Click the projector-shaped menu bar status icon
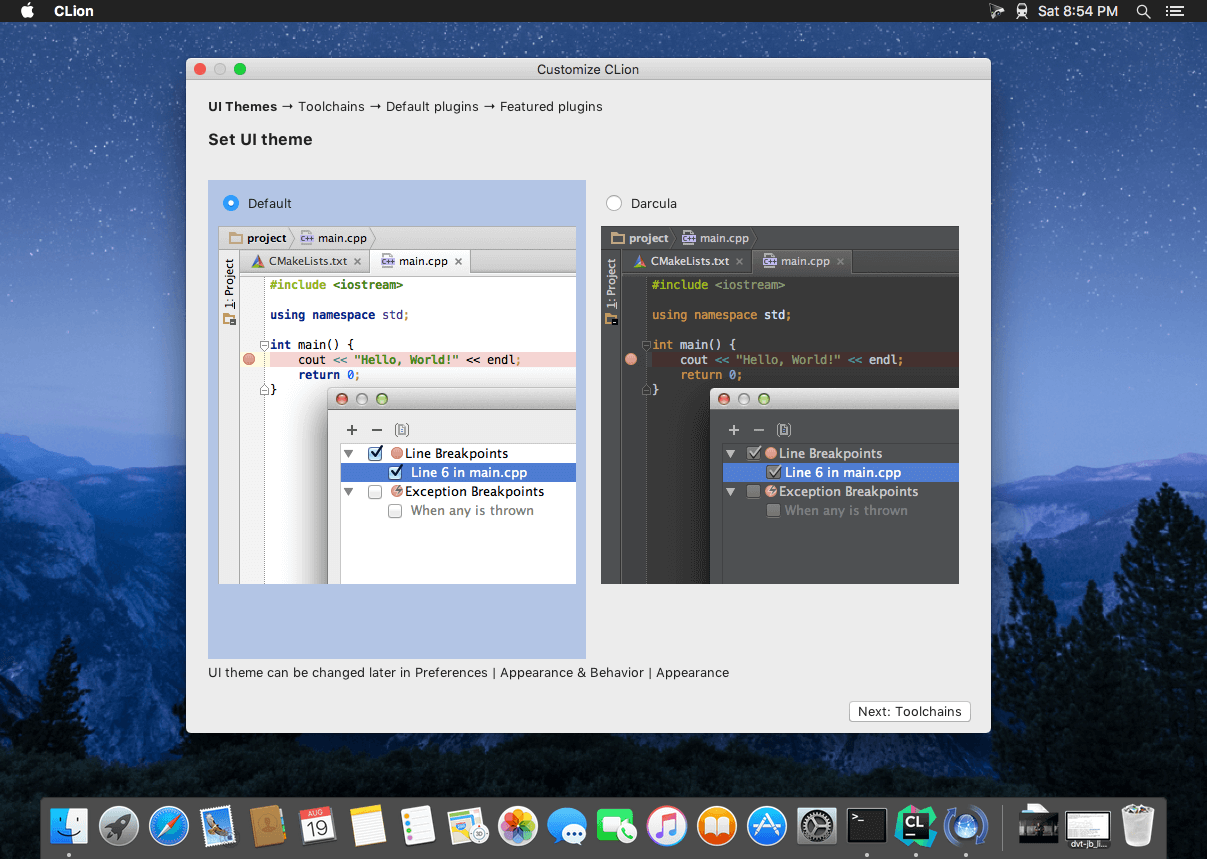The height and width of the screenshot is (859, 1207). [x=996, y=11]
